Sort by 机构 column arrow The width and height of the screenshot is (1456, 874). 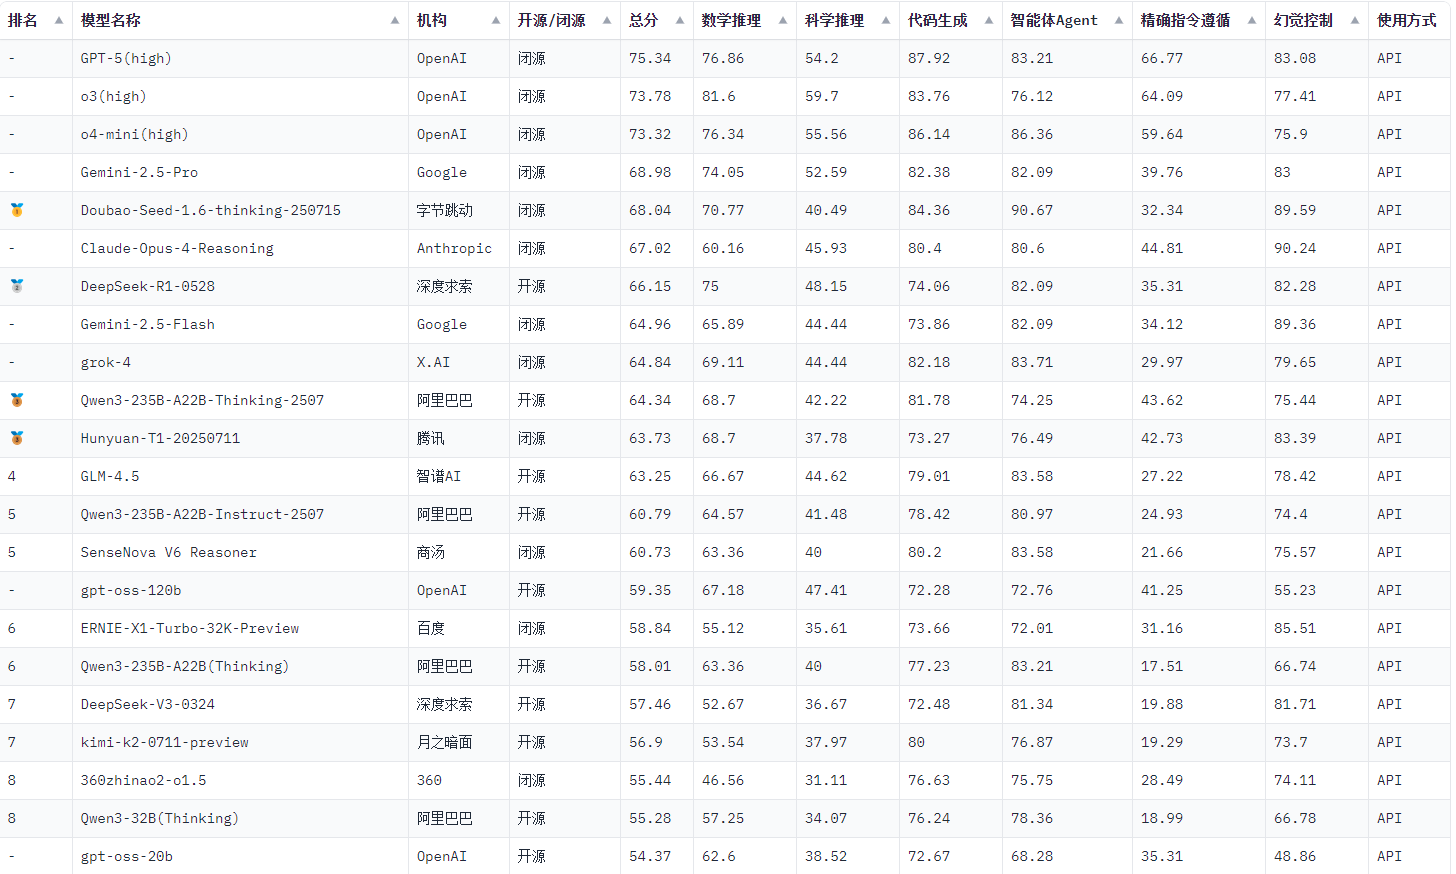click(496, 20)
